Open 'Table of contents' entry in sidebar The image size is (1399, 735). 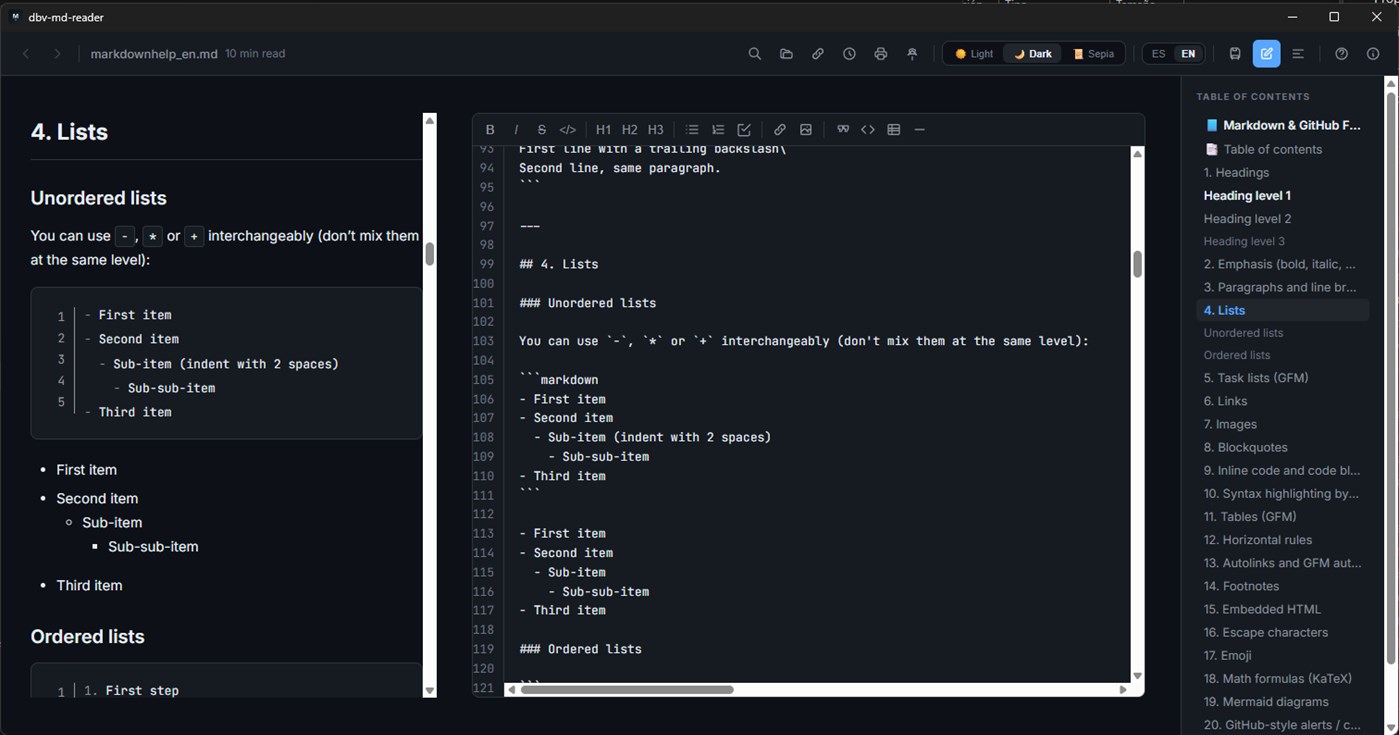[1283, 149]
